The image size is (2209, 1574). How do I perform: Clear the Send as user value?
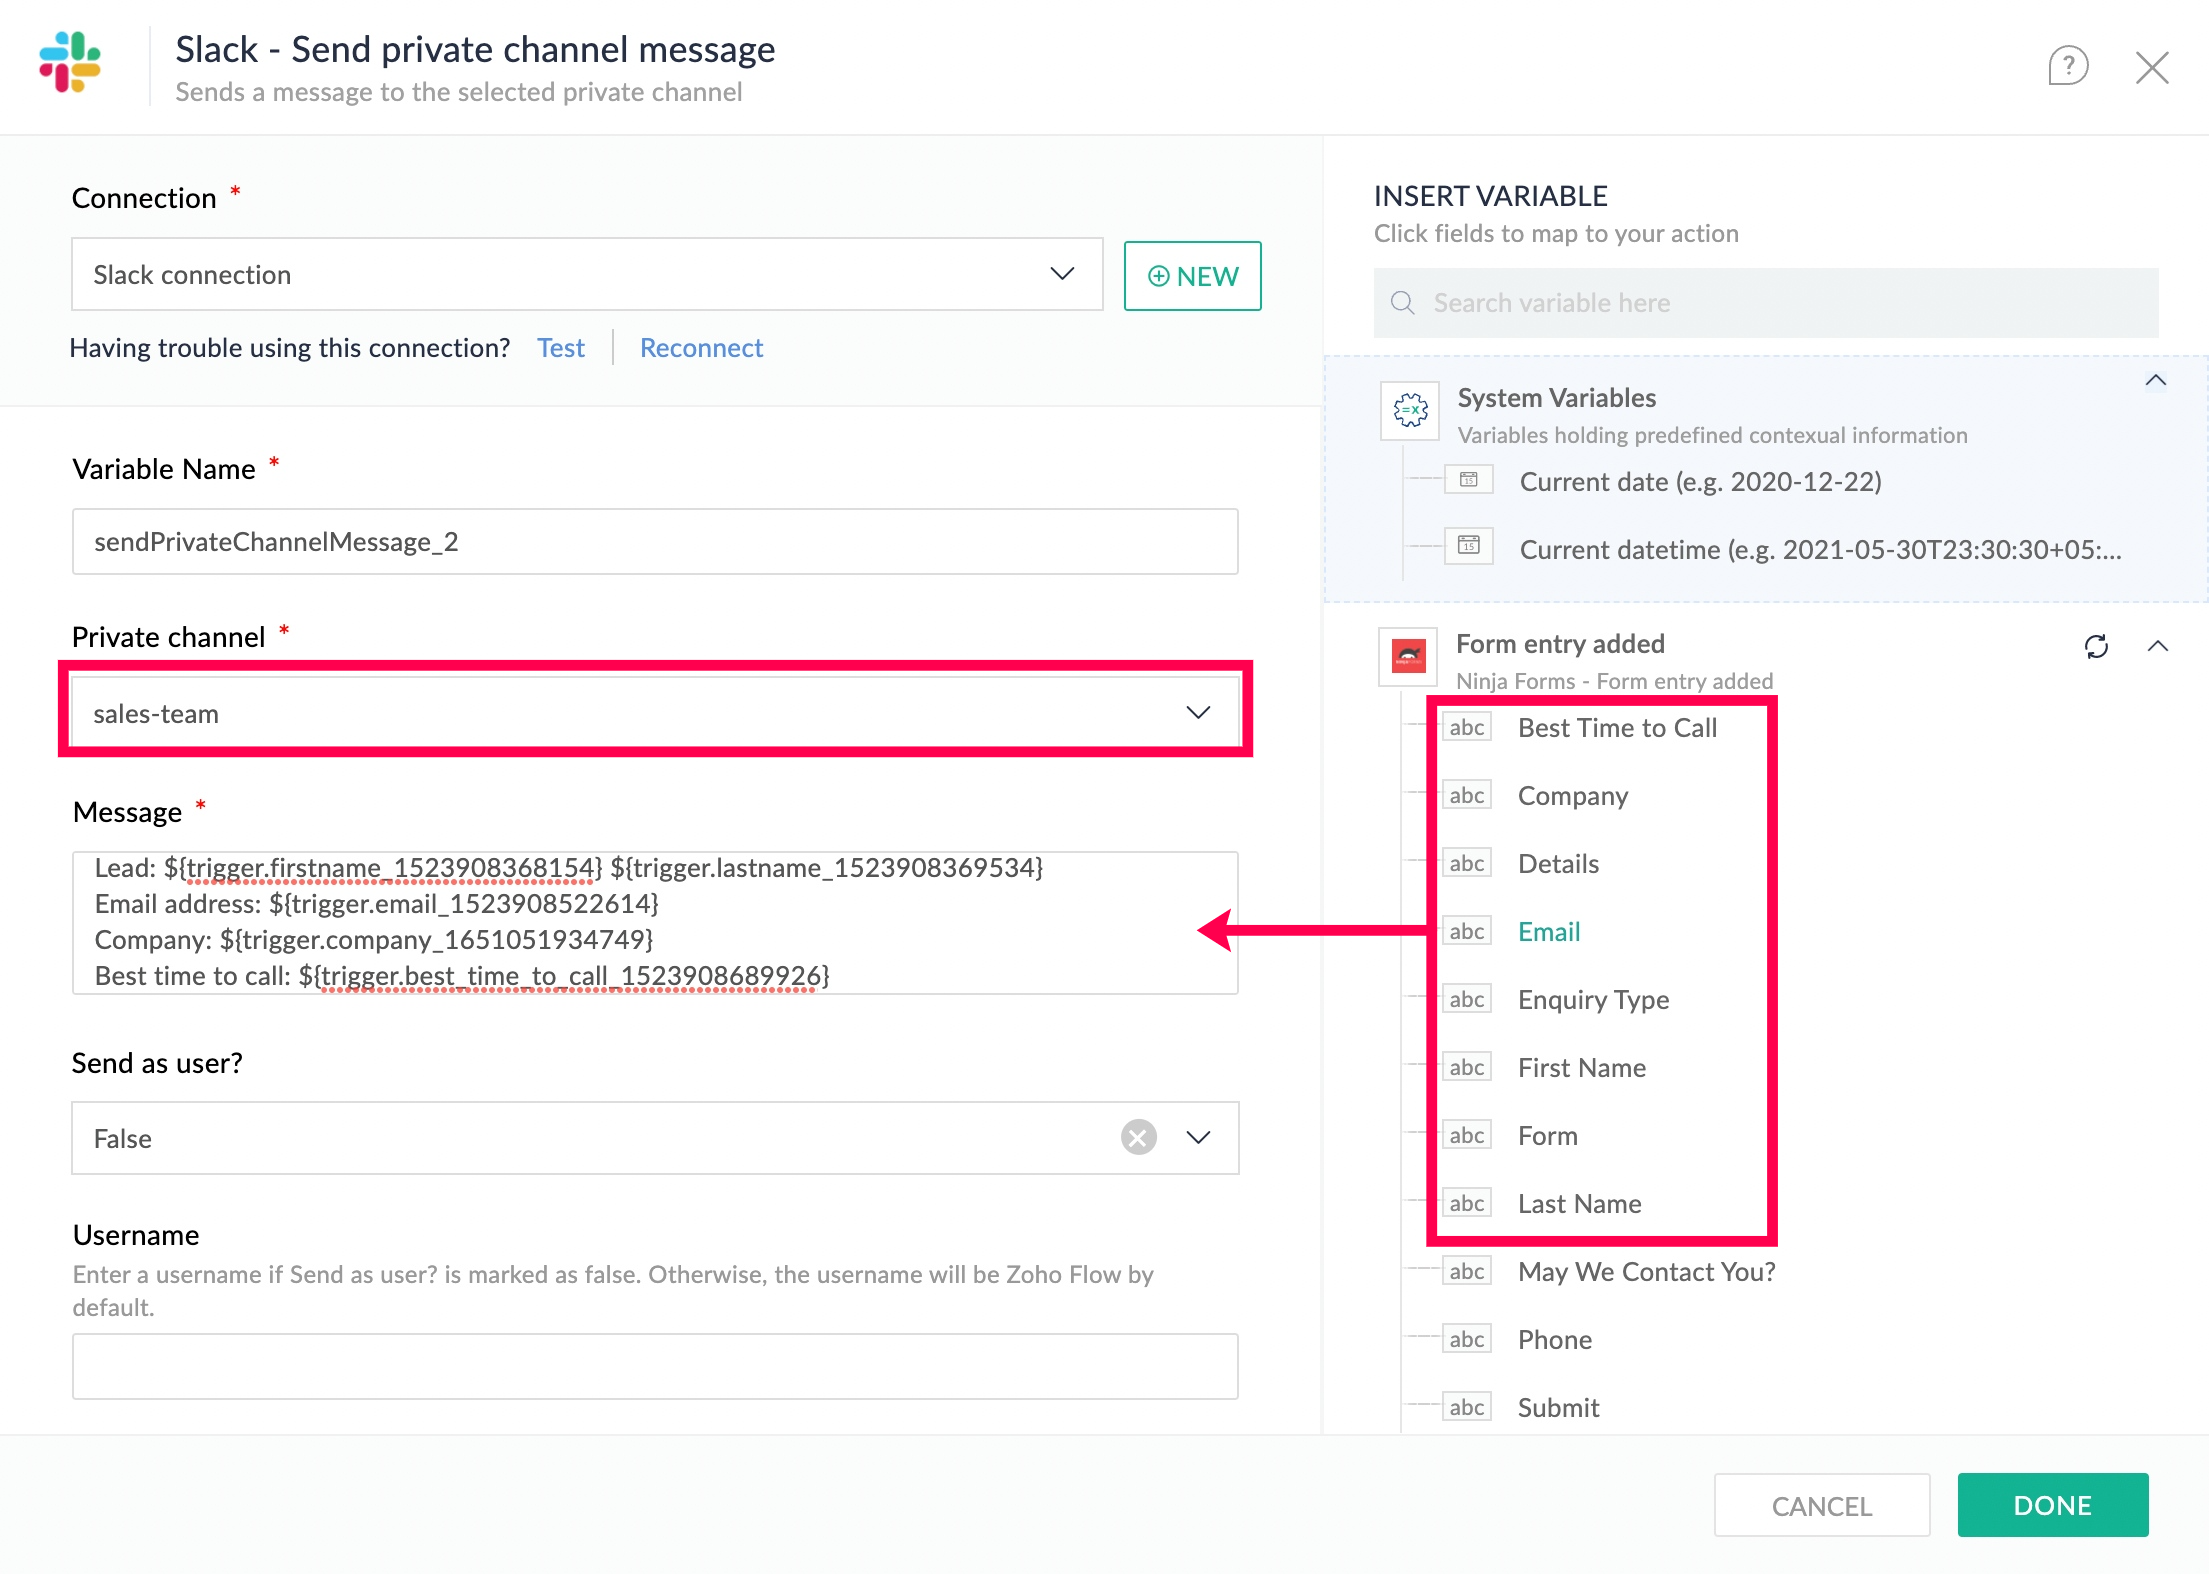1138,1137
